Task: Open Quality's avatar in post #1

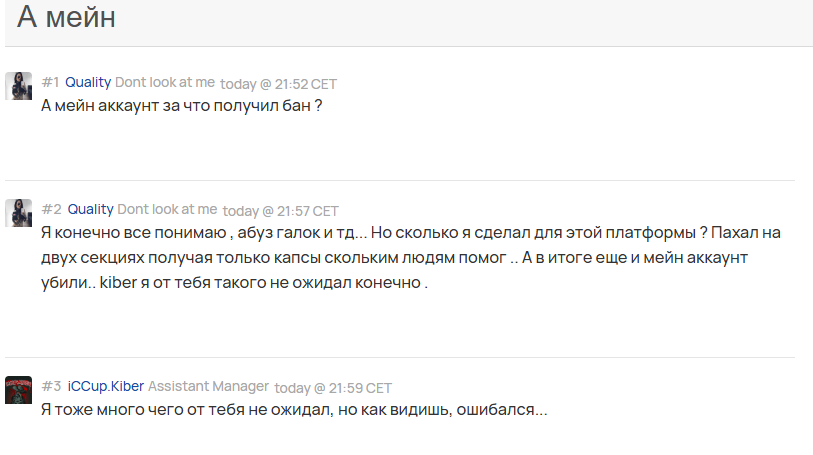Action: 19,86
